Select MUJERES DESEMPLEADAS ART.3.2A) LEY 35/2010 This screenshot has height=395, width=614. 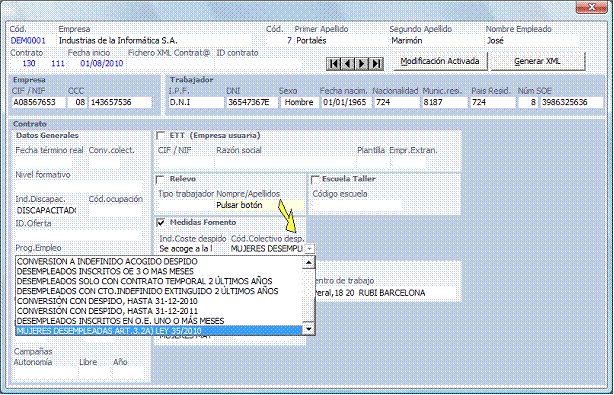(159, 331)
